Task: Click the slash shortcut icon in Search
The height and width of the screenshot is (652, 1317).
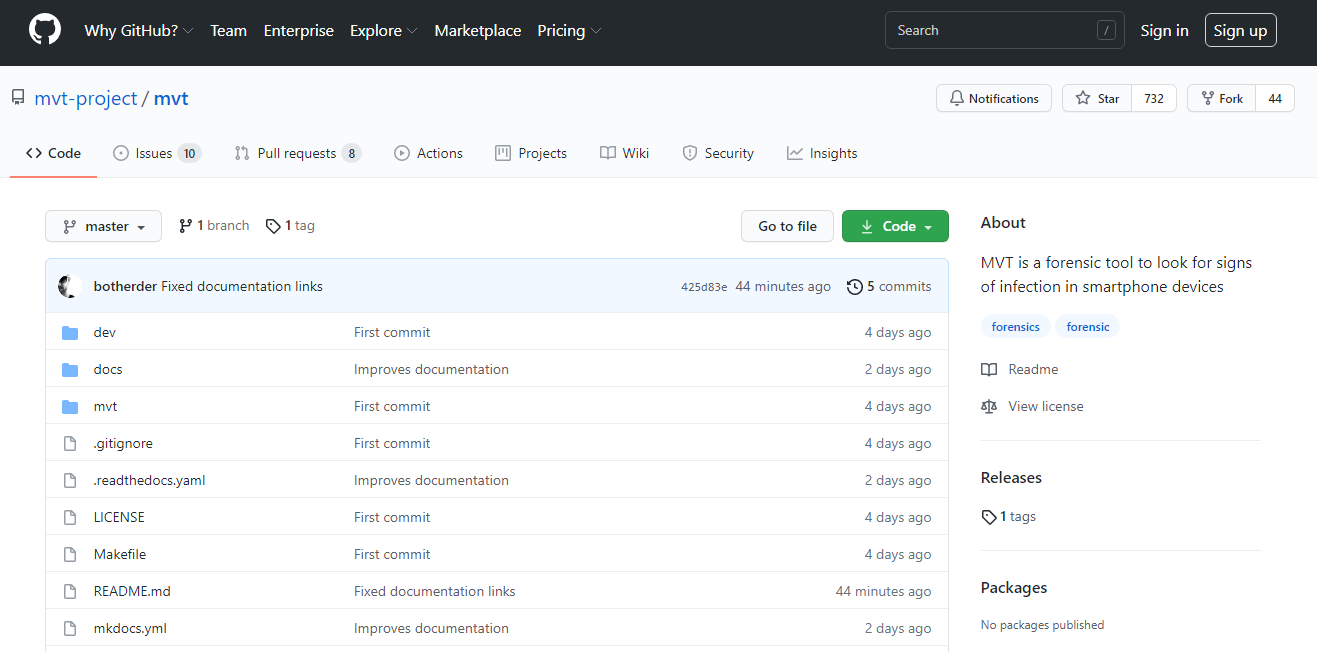Action: coord(1106,30)
